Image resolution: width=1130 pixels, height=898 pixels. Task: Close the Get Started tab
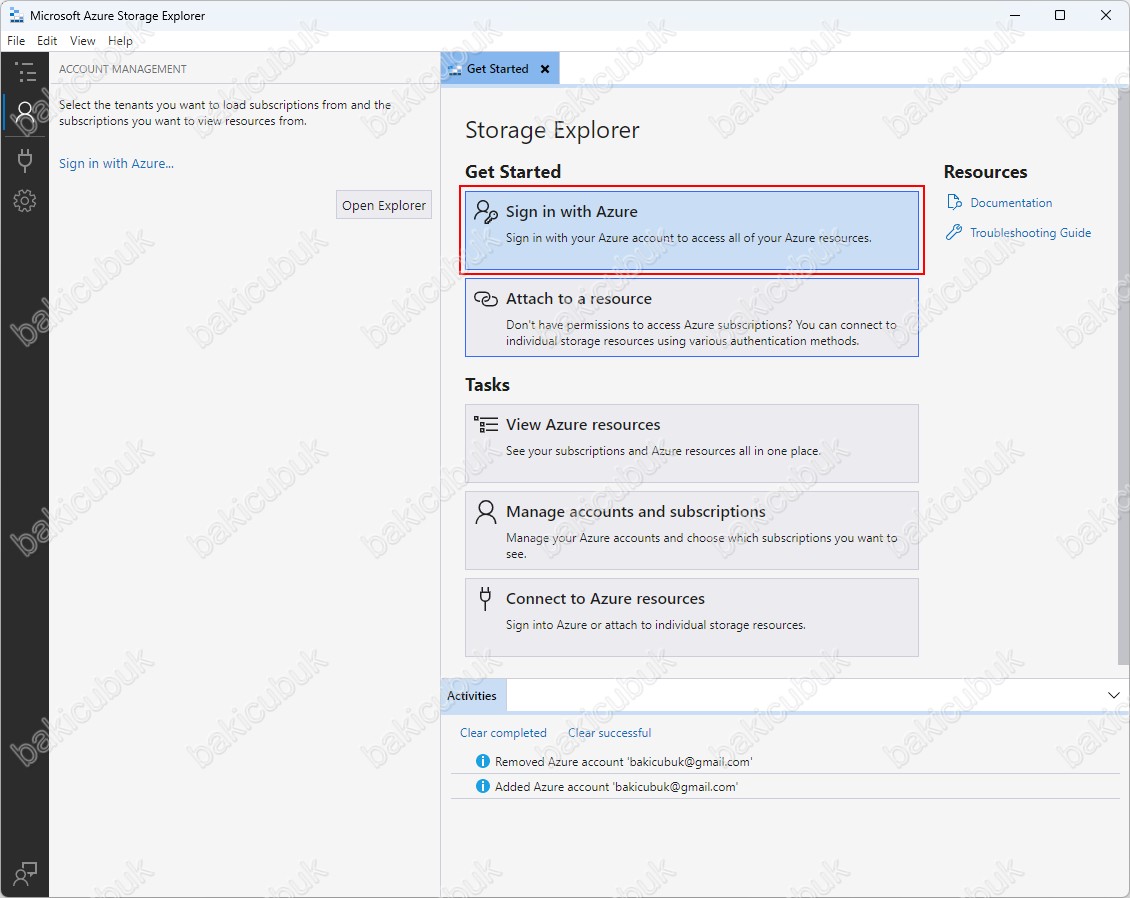coord(545,69)
